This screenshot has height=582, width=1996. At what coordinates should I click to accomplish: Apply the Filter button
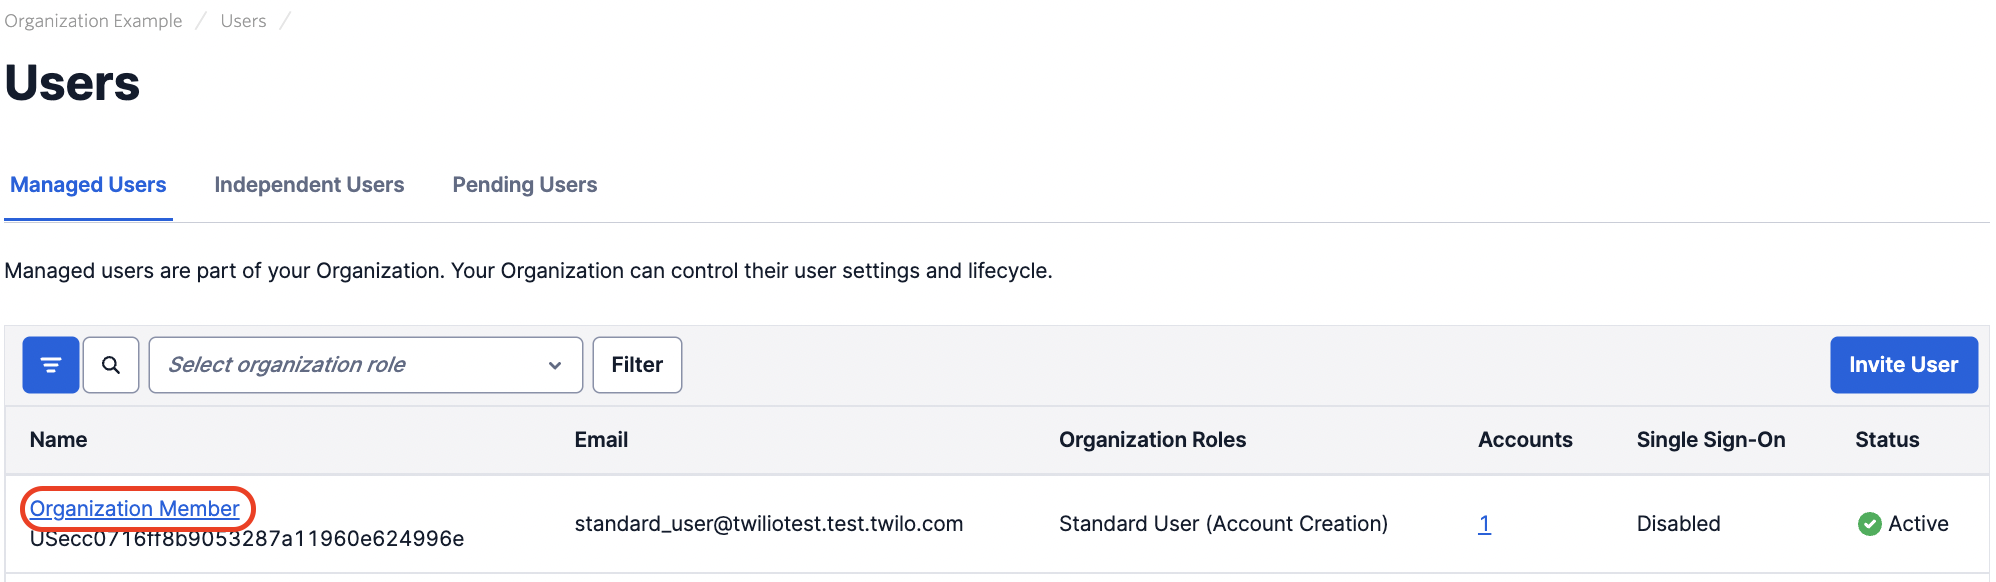pos(637,365)
